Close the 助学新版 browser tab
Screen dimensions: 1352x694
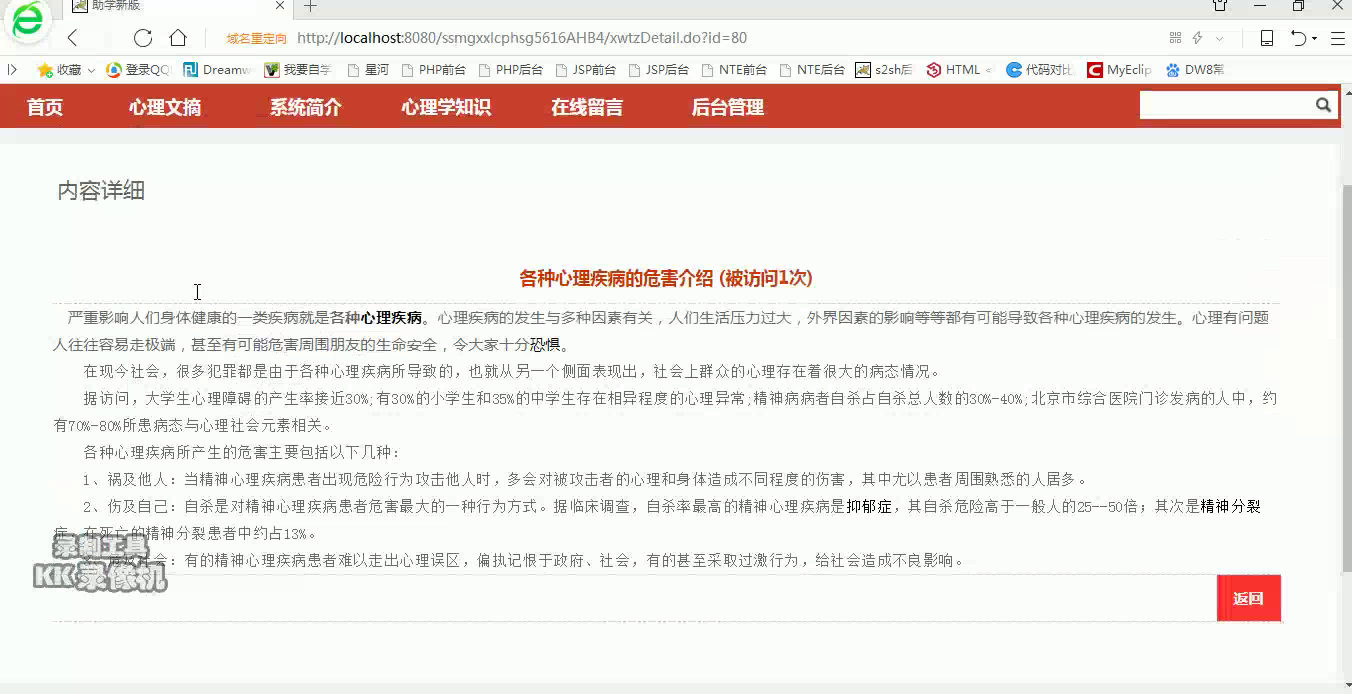[x=280, y=6]
